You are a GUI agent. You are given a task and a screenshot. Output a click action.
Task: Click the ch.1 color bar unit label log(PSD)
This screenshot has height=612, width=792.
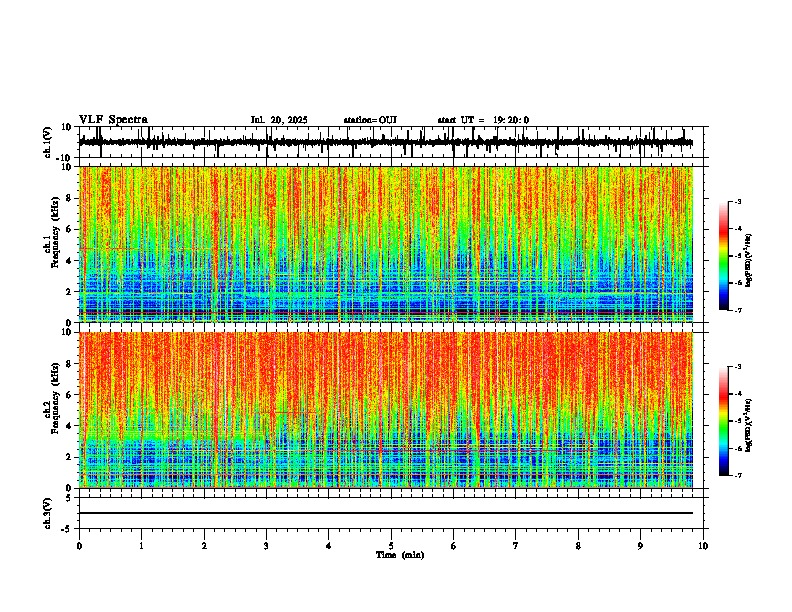(749, 261)
